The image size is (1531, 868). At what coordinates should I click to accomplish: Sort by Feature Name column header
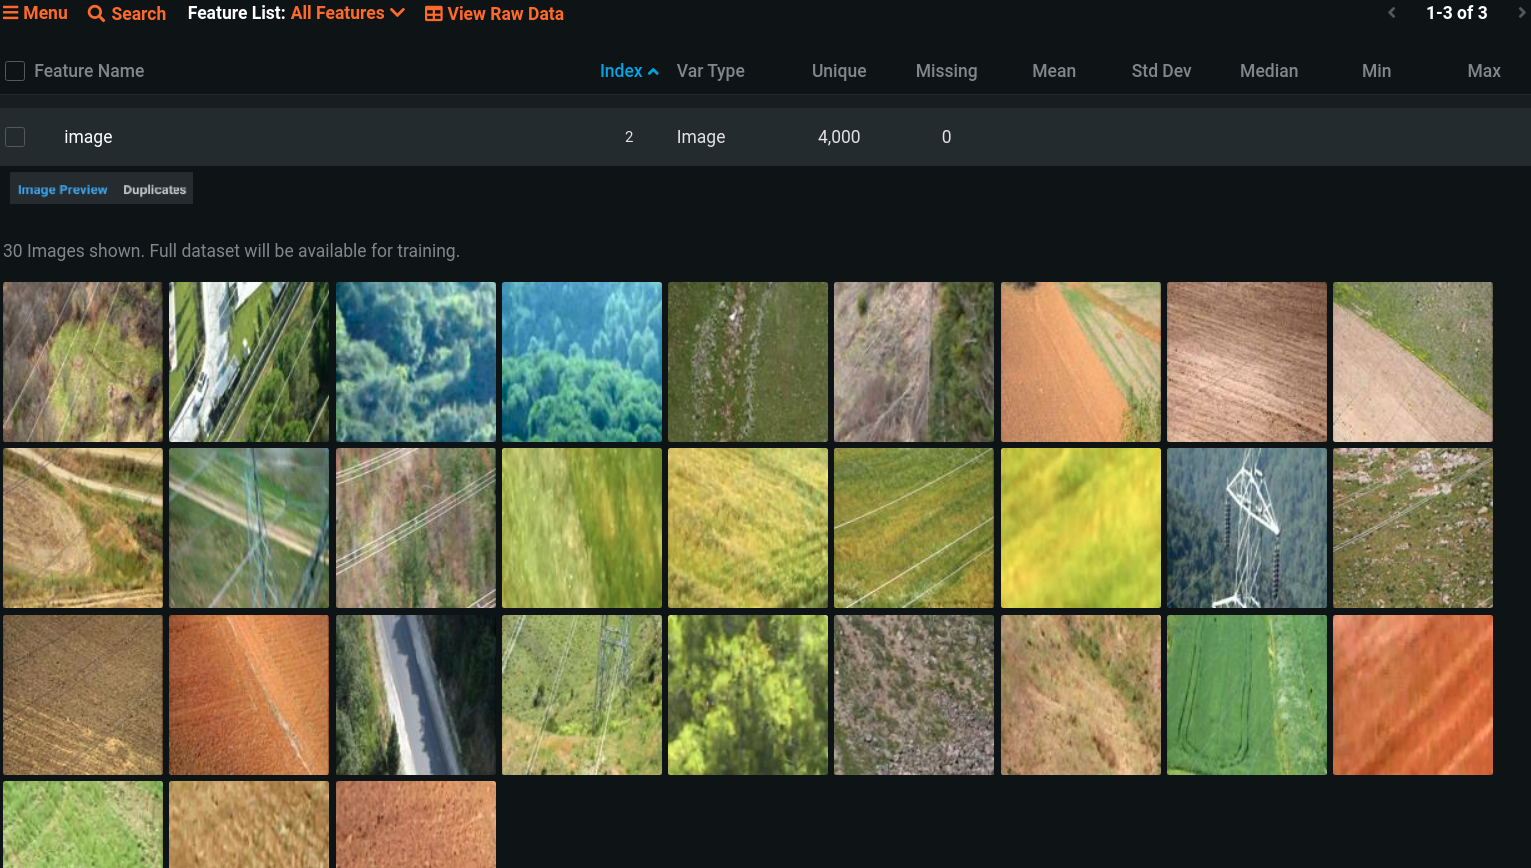point(89,71)
